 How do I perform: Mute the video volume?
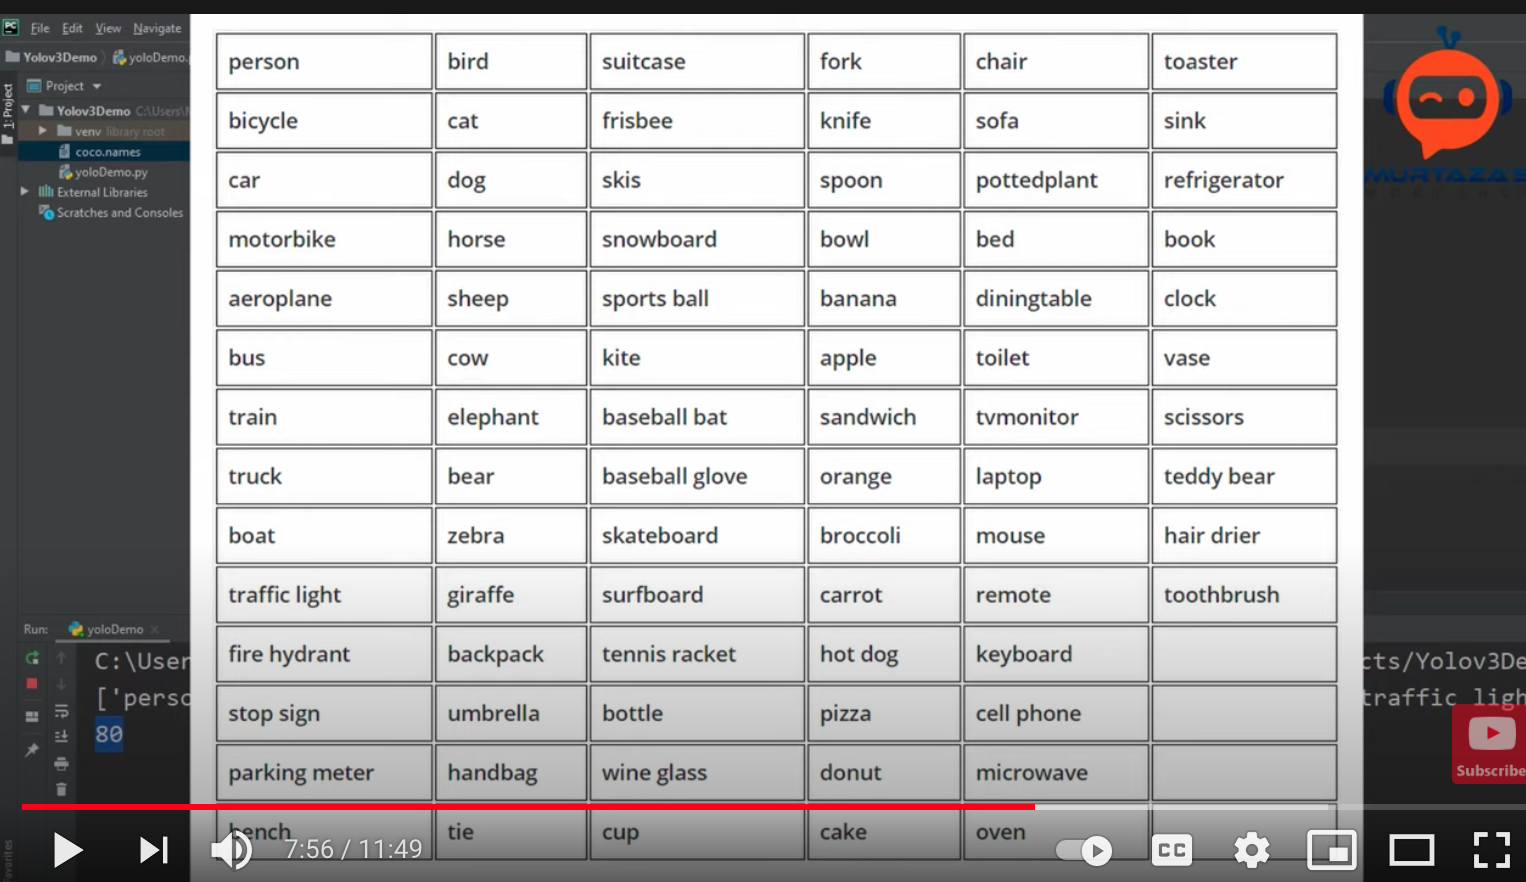(x=232, y=851)
